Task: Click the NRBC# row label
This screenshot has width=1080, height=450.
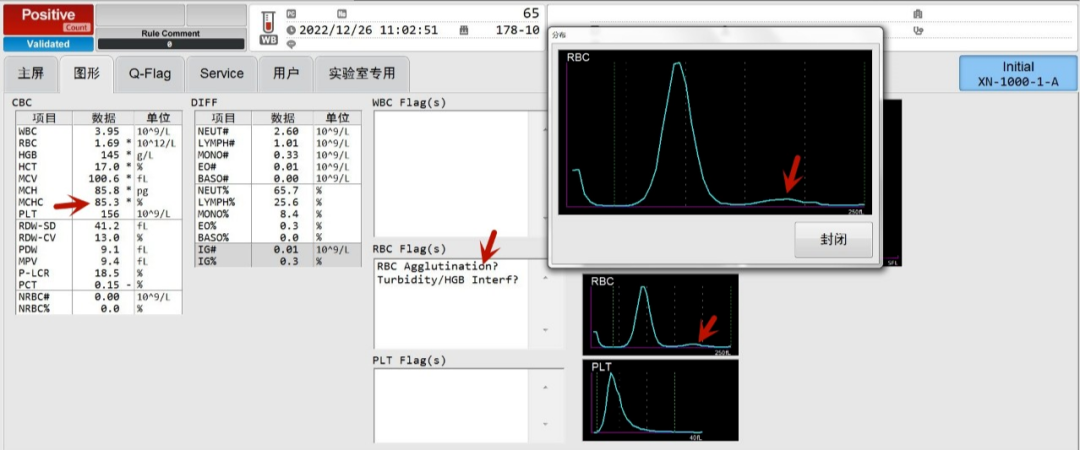Action: coord(32,297)
